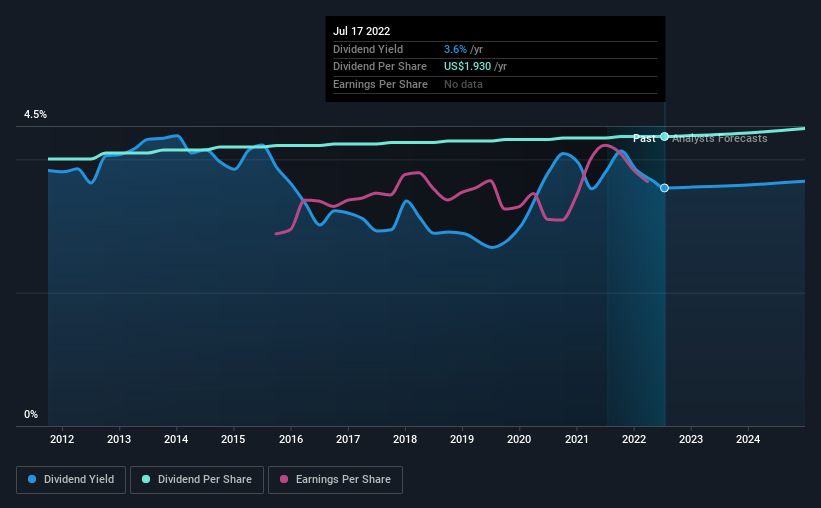Click the 2024 x-axis label
The image size is (821, 508).
(748, 439)
